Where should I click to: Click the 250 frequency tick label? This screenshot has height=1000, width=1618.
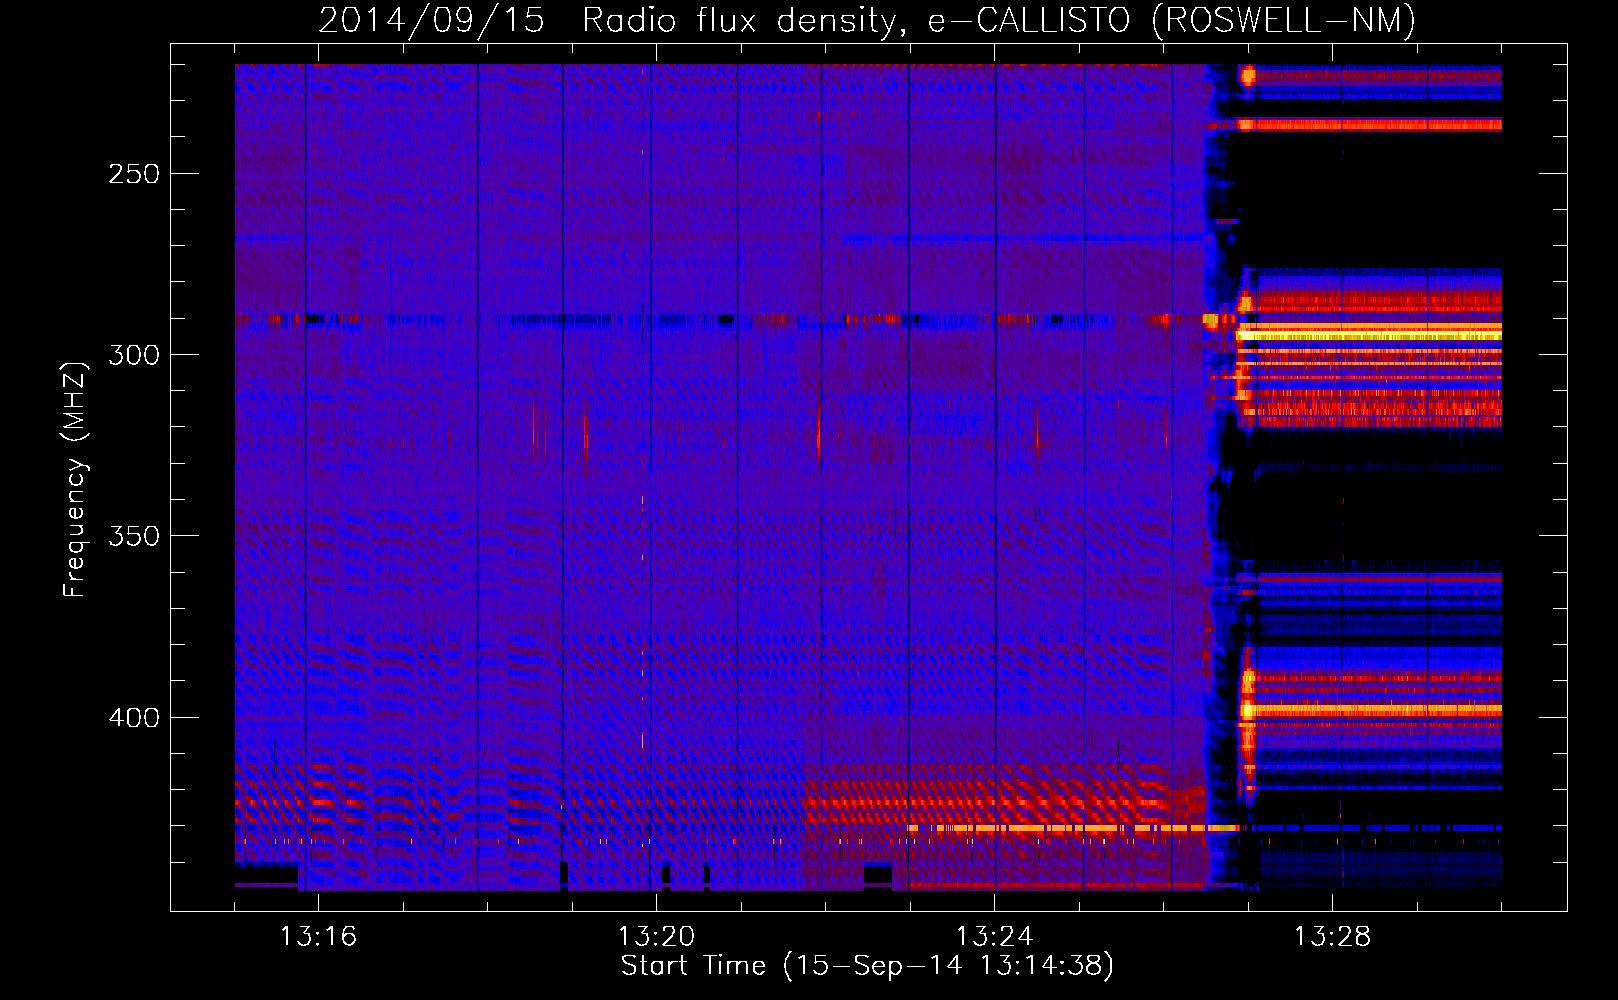(134, 174)
